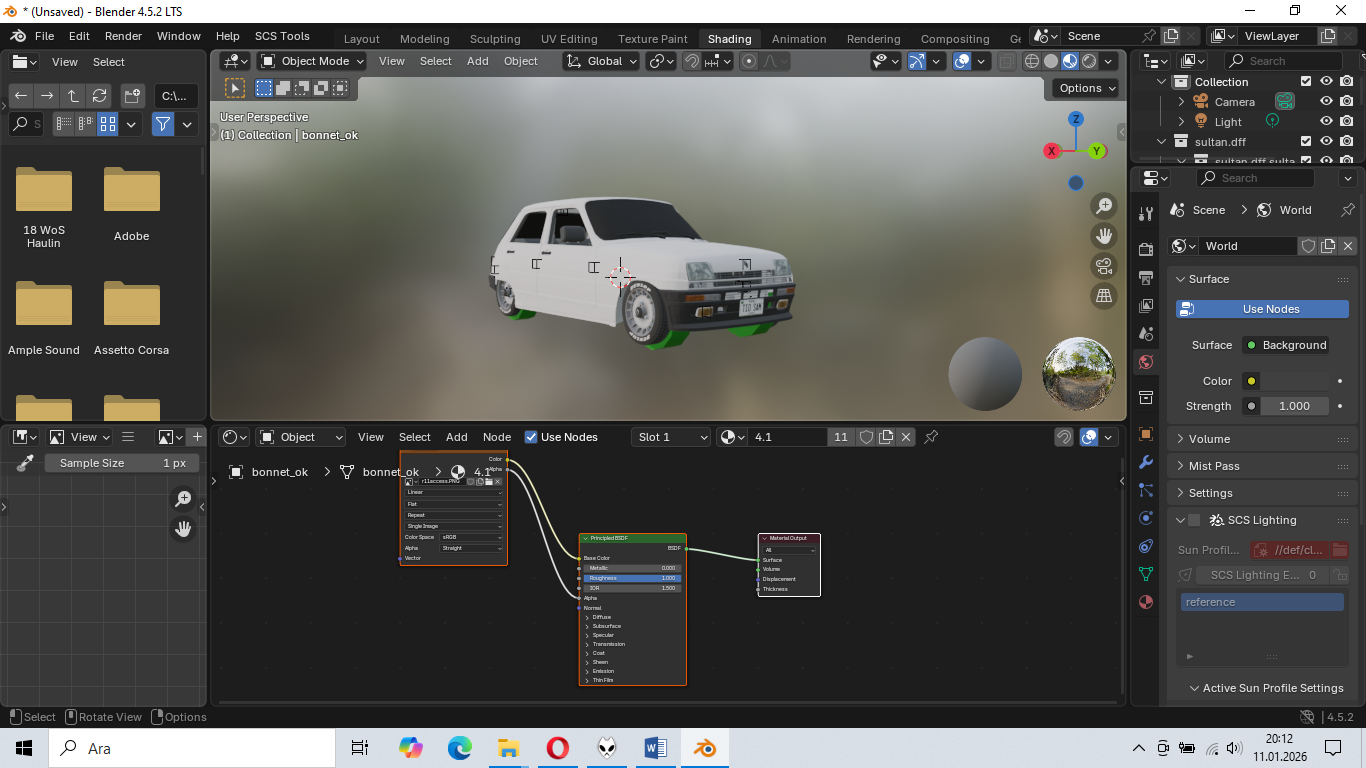Create a new folder in file browser
1366x768 pixels.
click(x=132, y=96)
